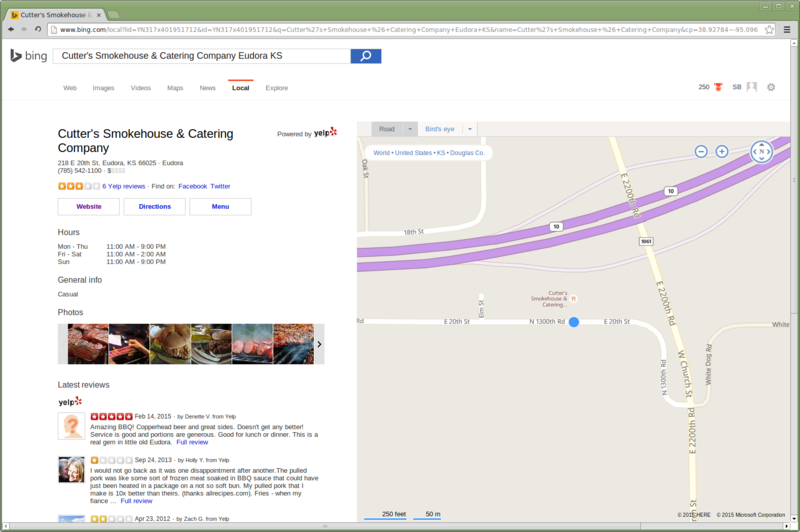The width and height of the screenshot is (800, 532).
Task: Open Bird's eye dropdown arrow
Action: point(470,129)
